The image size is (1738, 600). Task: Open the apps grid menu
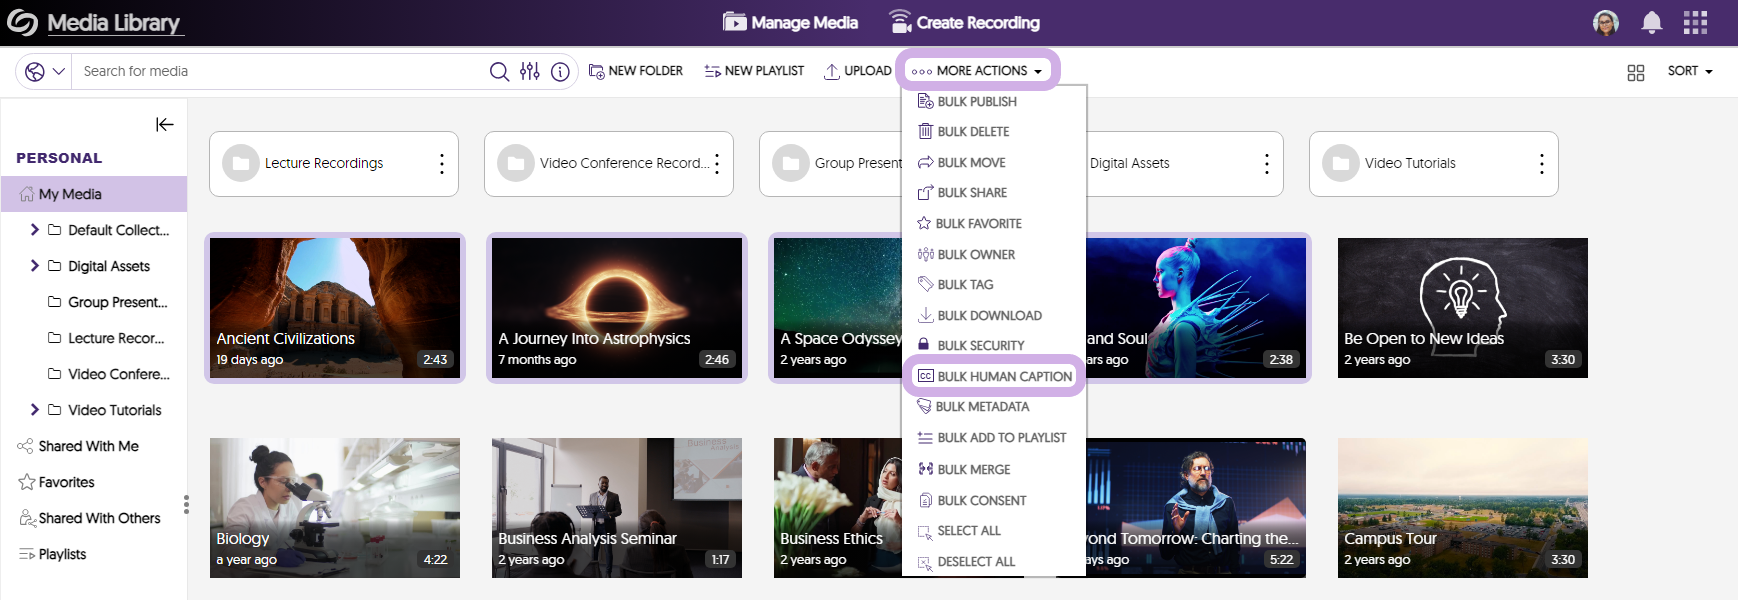pos(1695,22)
